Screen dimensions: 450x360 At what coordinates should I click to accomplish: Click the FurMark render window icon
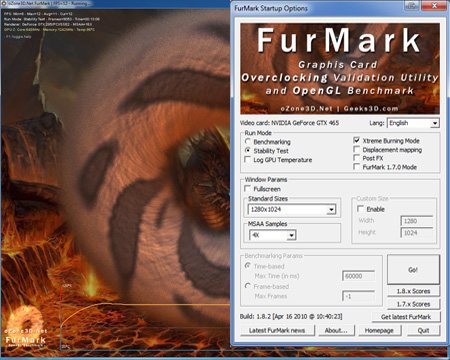[x=4, y=4]
